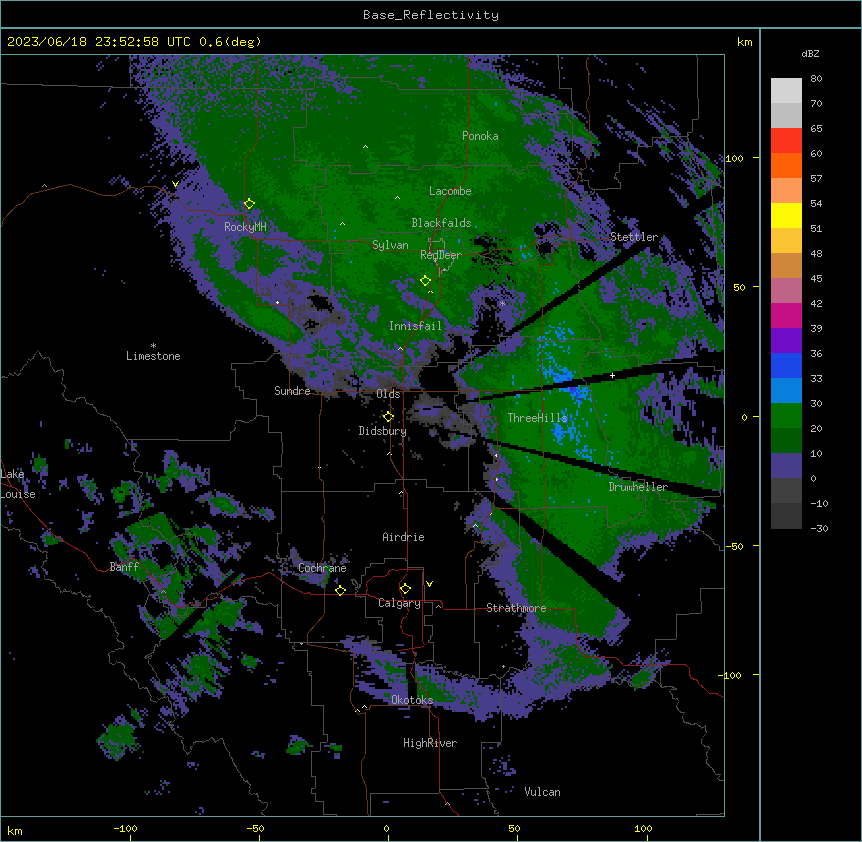The height and width of the screenshot is (842, 862).
Task: Pick the red swatch in the dBZ legend
Action: pos(786,140)
